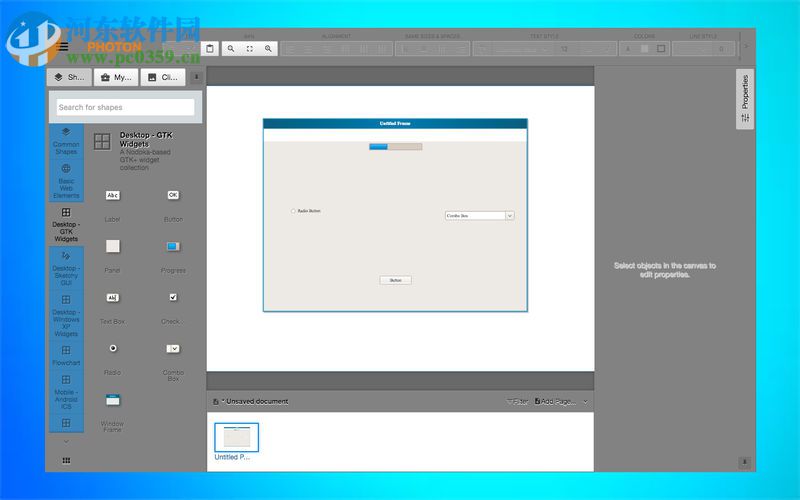This screenshot has width=800, height=500.
Task: Click the zoom in magnifier icon
Action: click(268, 48)
